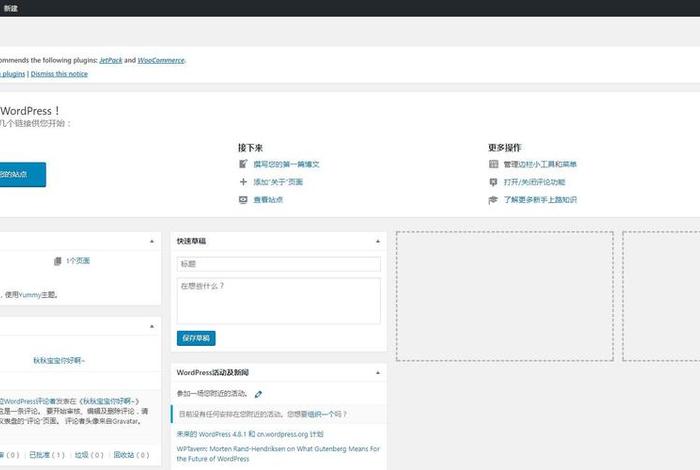
Task: Focus the 标题 draft title field
Action: (x=279, y=264)
